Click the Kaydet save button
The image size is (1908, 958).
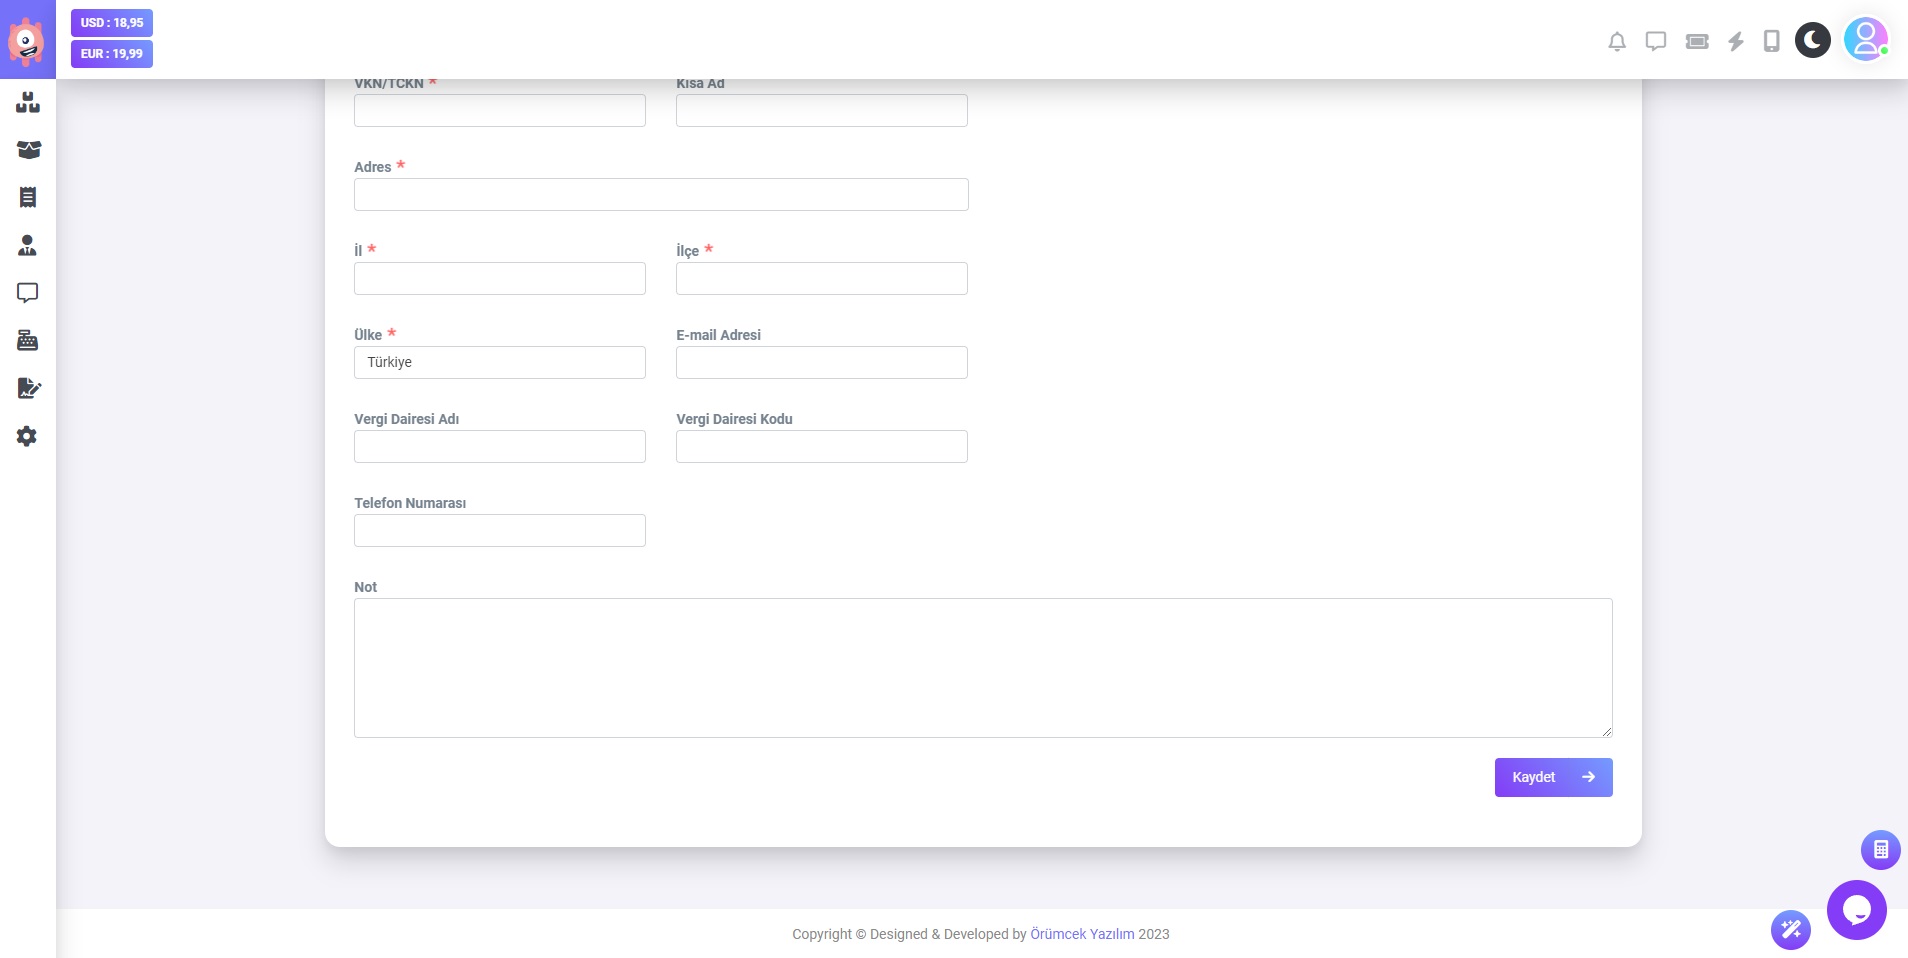coord(1552,777)
